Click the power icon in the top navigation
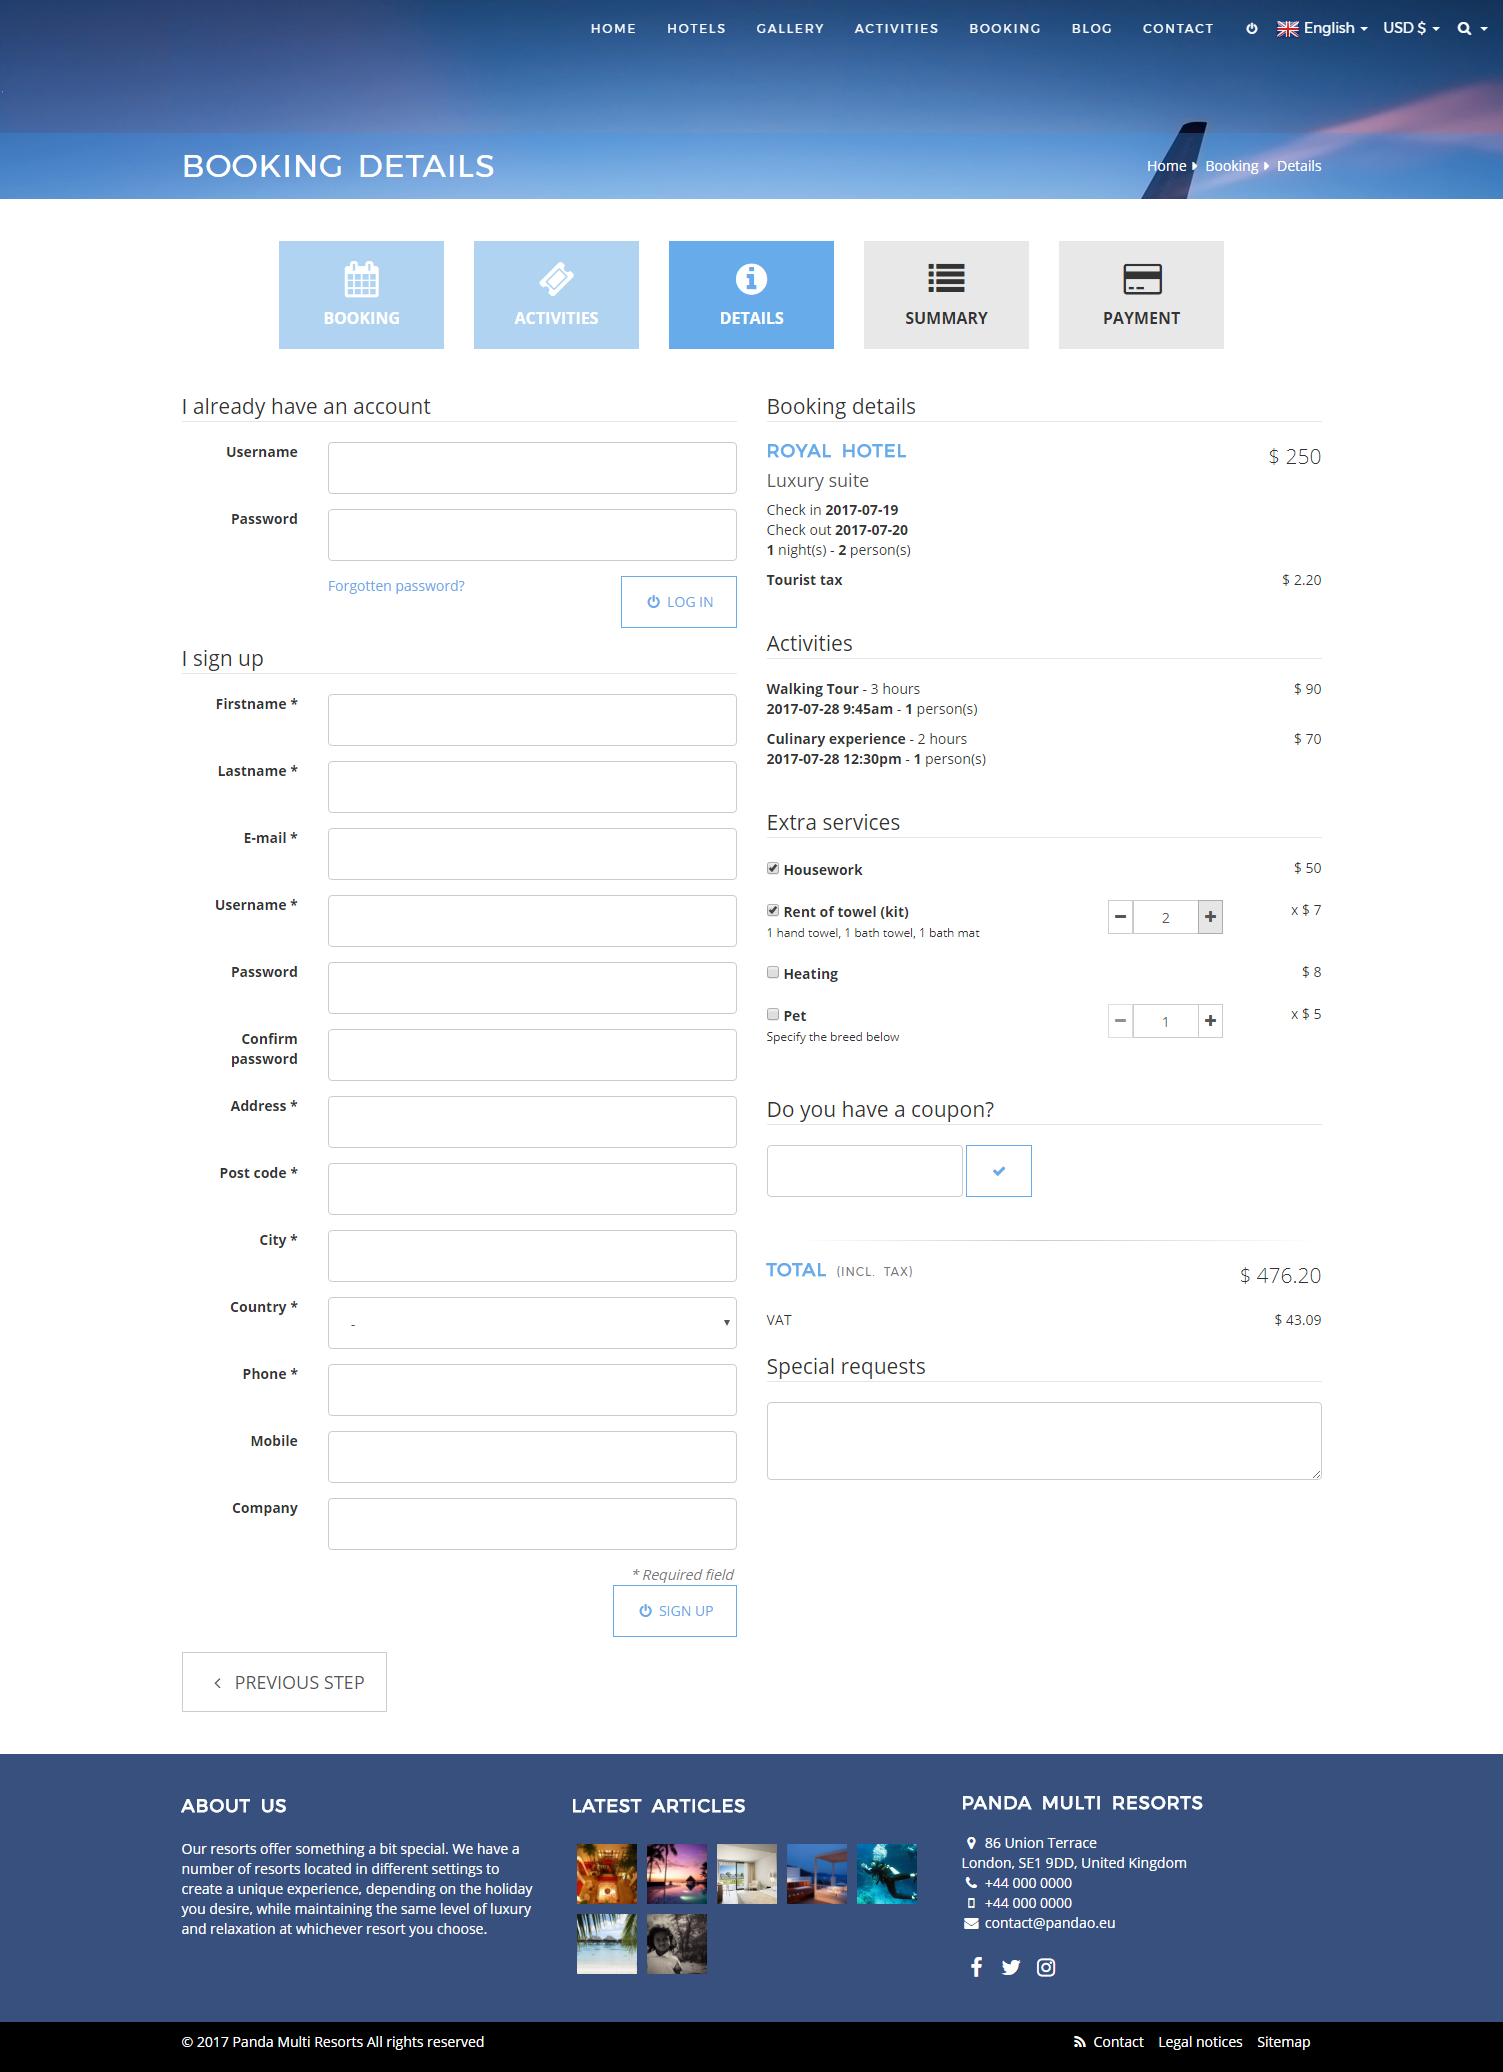Image resolution: width=1503 pixels, height=2072 pixels. point(1251,29)
